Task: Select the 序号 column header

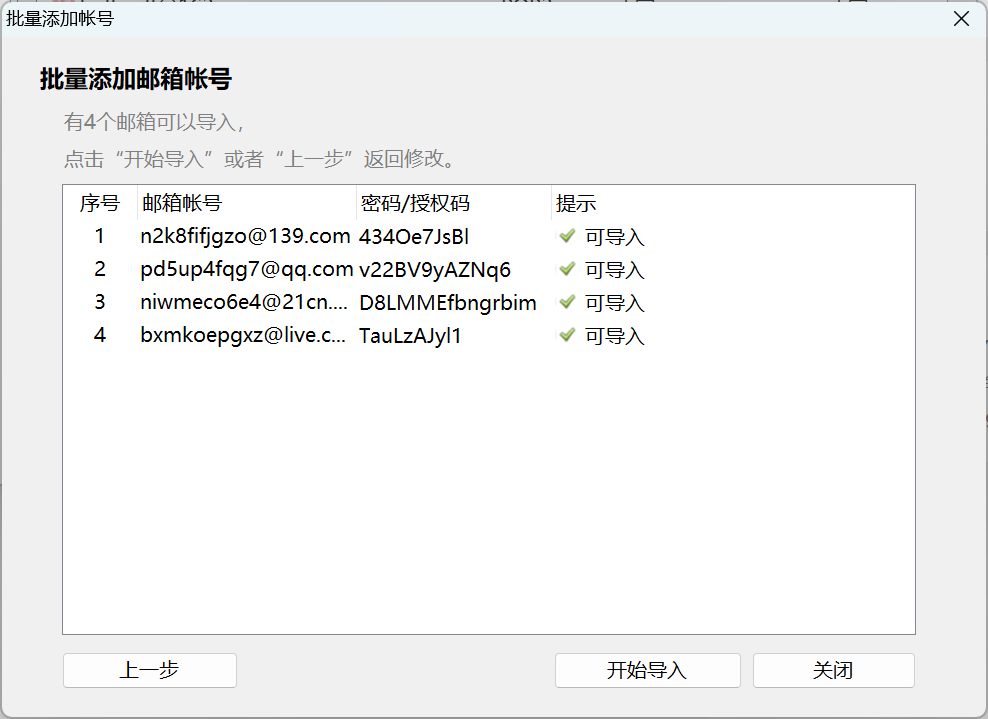Action: tap(100, 203)
